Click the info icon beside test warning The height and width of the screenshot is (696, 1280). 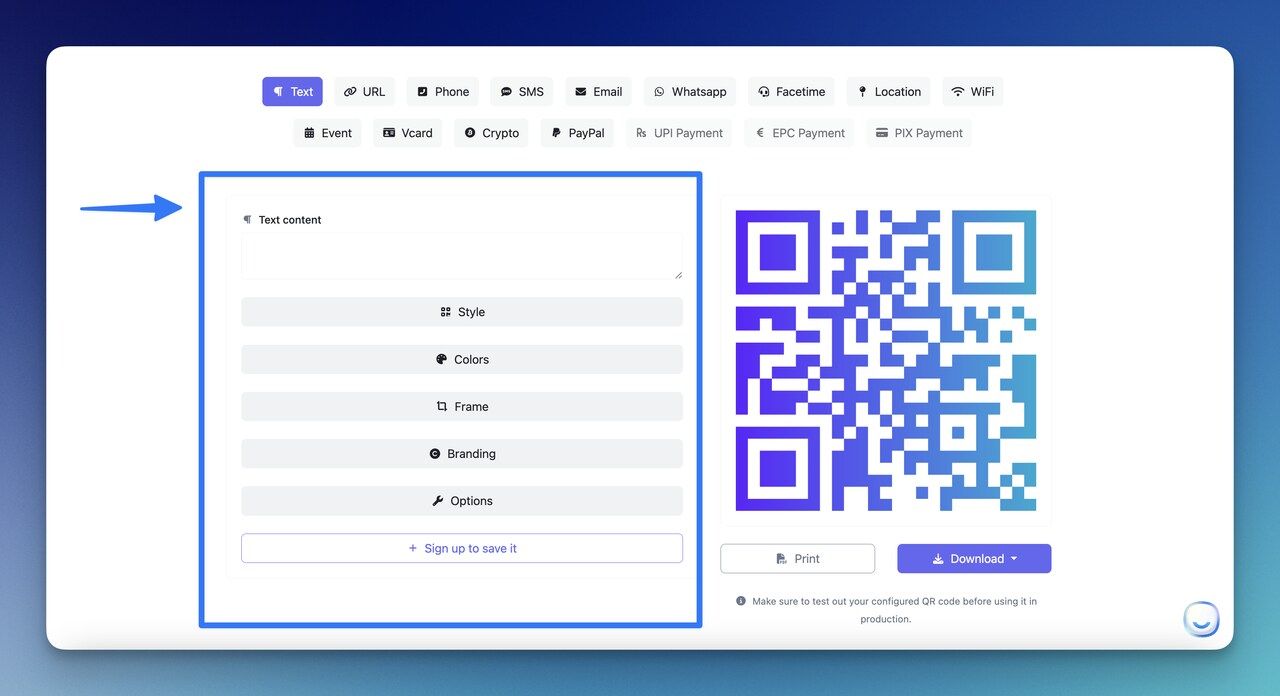click(x=741, y=601)
